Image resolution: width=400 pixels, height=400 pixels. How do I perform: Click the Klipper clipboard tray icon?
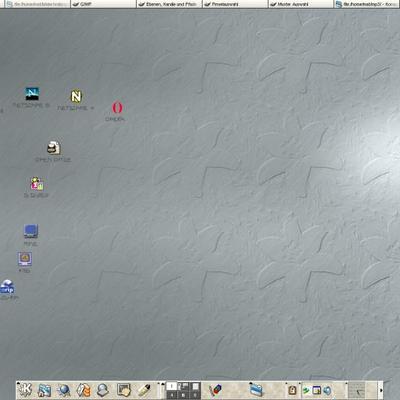(x=292, y=390)
